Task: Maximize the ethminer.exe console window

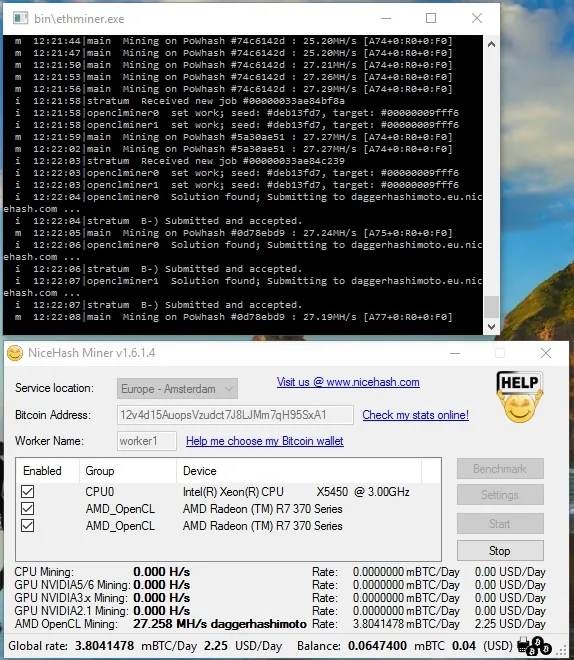Action: [431, 19]
